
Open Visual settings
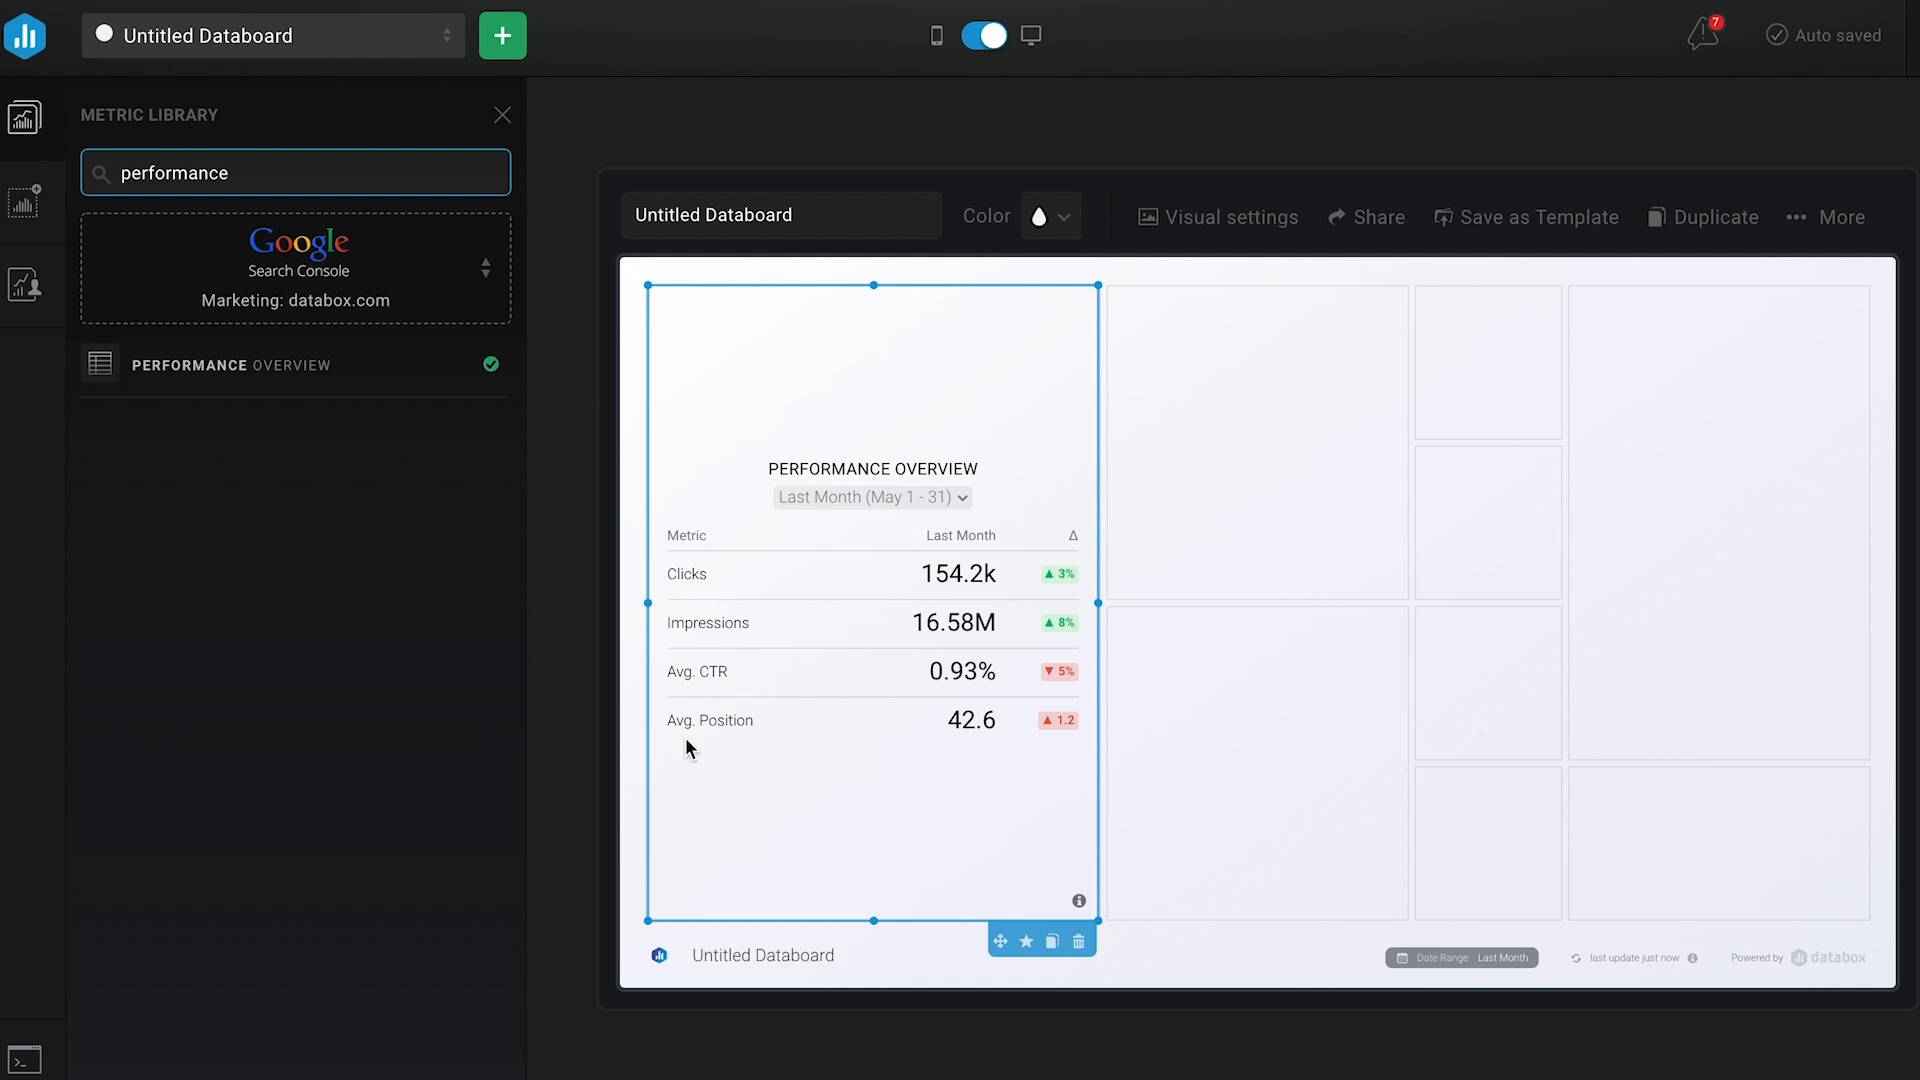click(x=1218, y=217)
